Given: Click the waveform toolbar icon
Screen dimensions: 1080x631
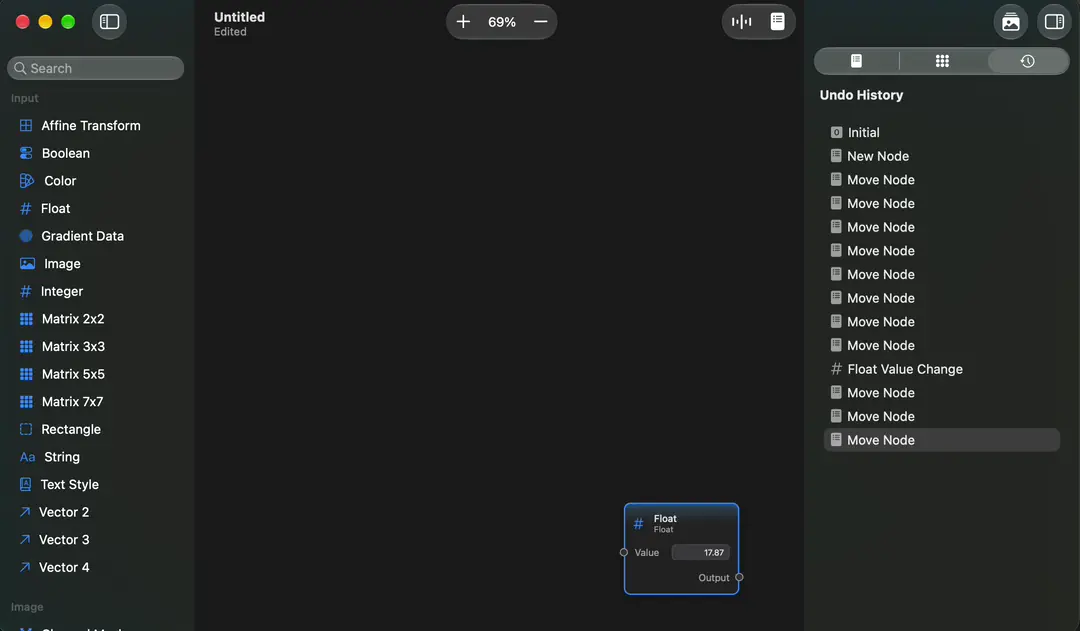Looking at the screenshot, I should (742, 22).
